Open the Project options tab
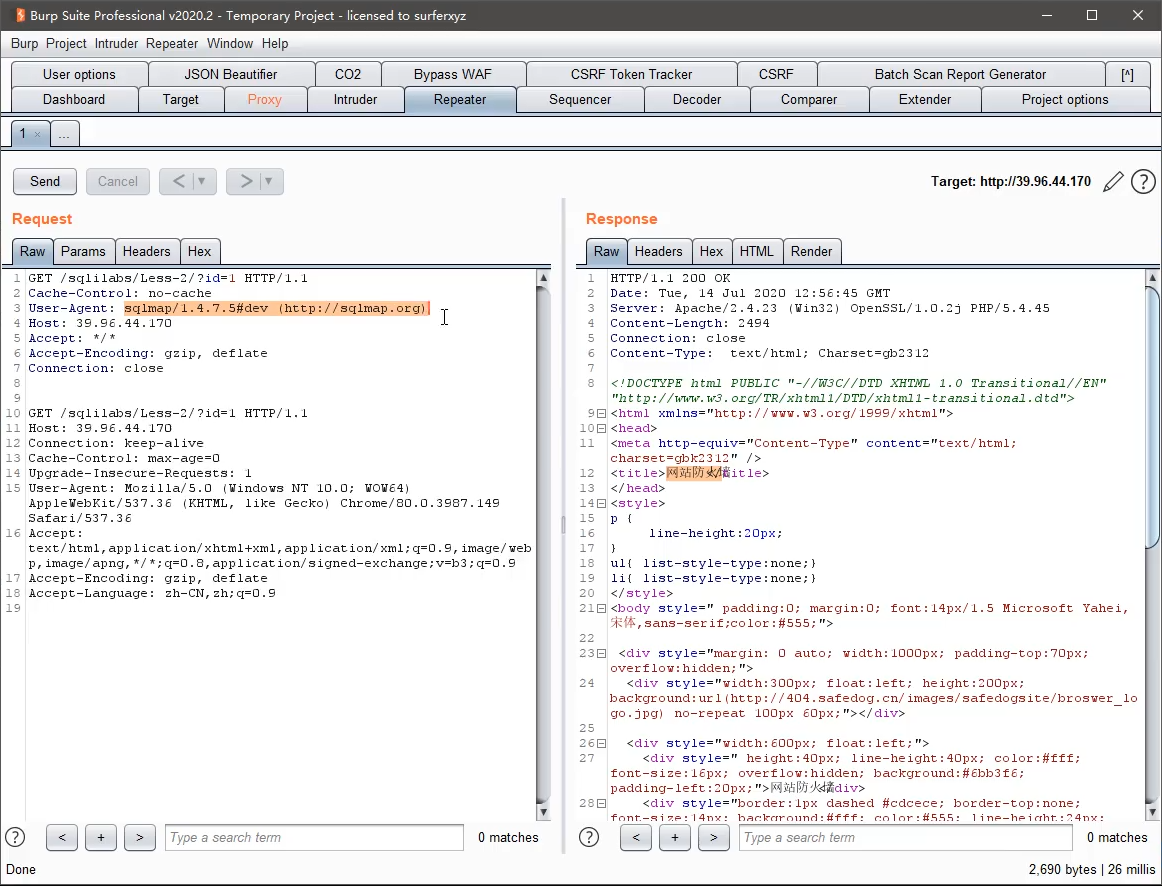Viewport: 1162px width, 886px height. (x=1065, y=99)
